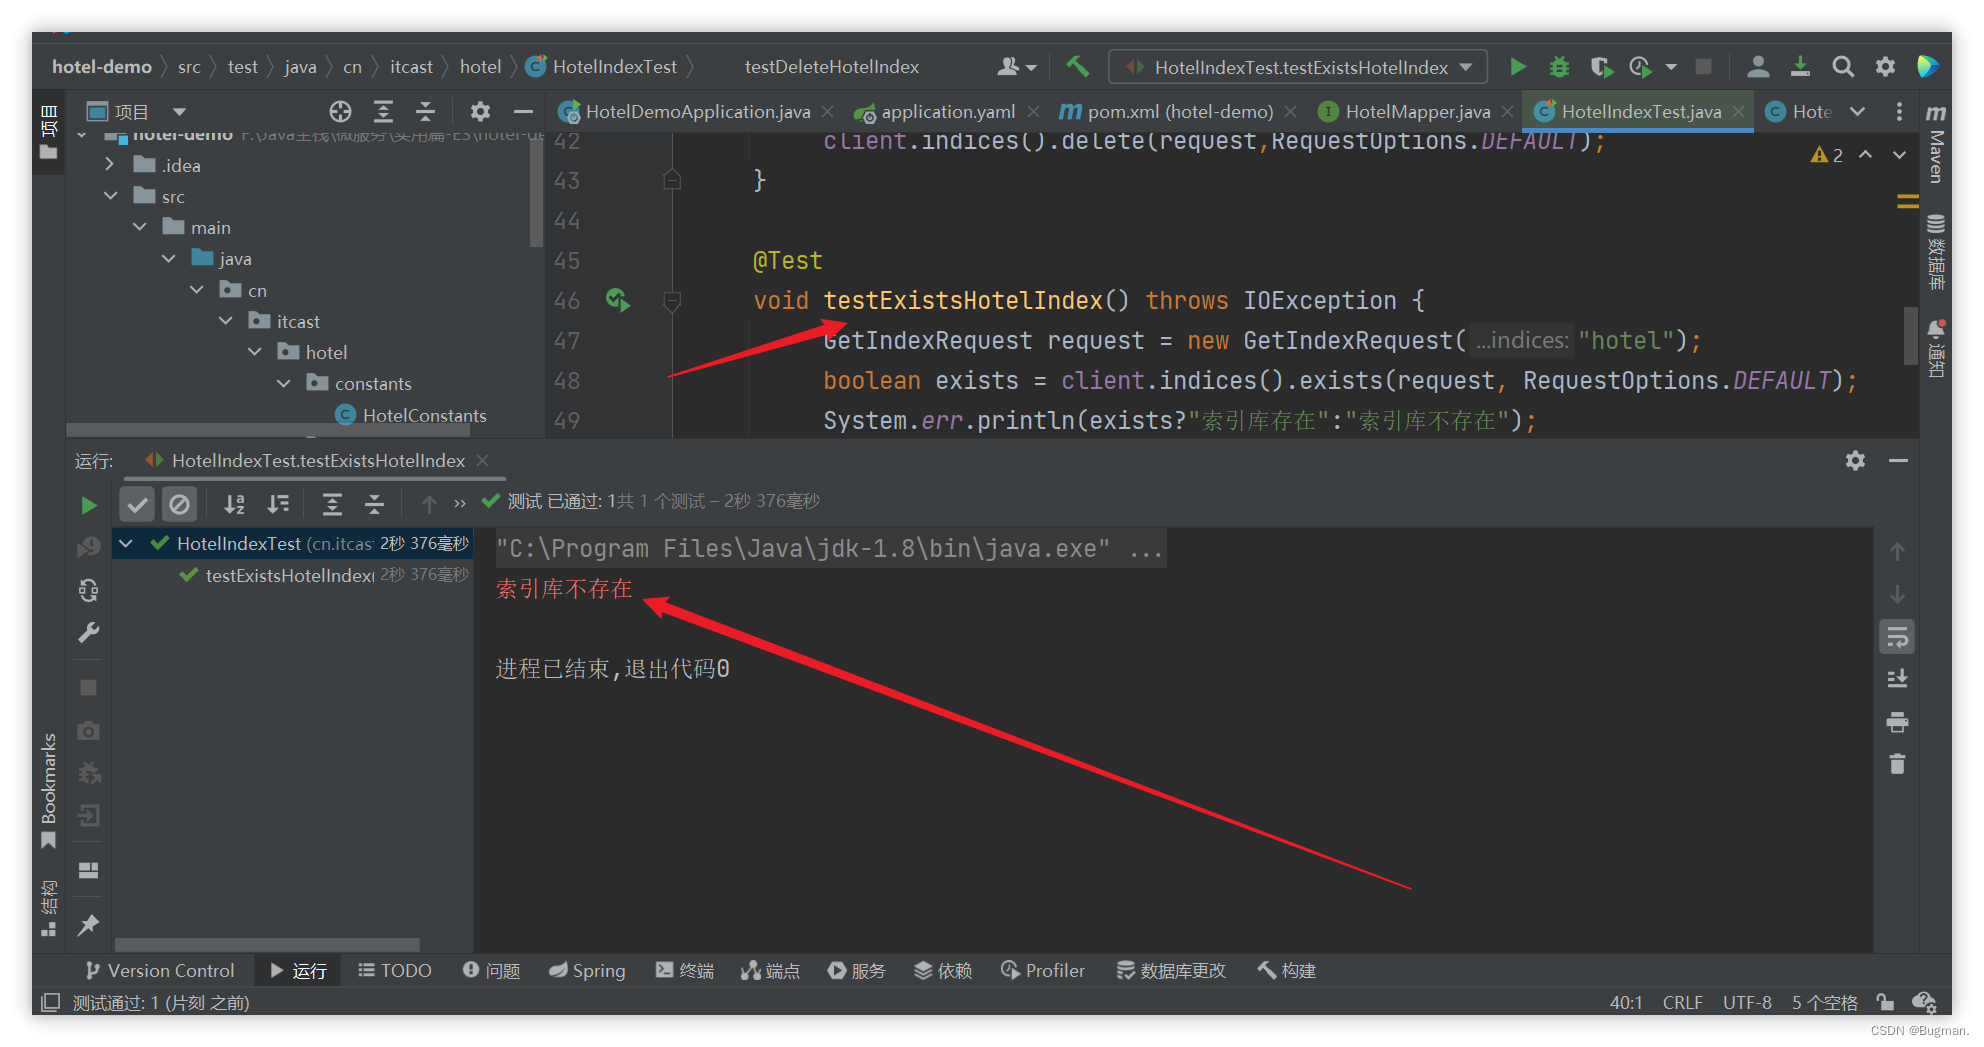The width and height of the screenshot is (1984, 1047).
Task: Toggle show passed tests checkmark
Action: pyautogui.click(x=137, y=504)
